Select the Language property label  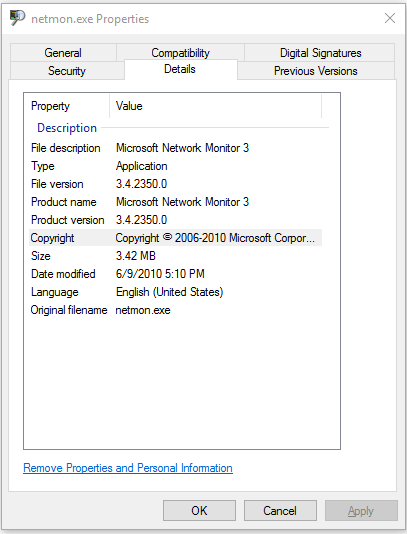[54, 292]
